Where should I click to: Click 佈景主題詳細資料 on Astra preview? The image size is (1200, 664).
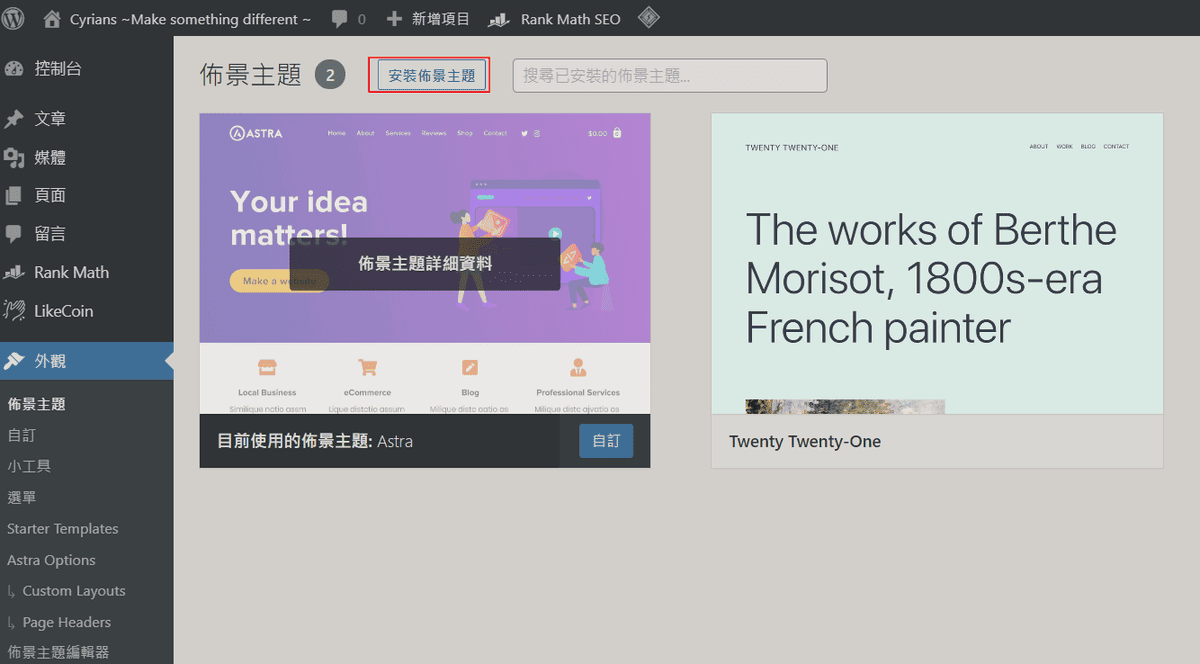pos(425,264)
